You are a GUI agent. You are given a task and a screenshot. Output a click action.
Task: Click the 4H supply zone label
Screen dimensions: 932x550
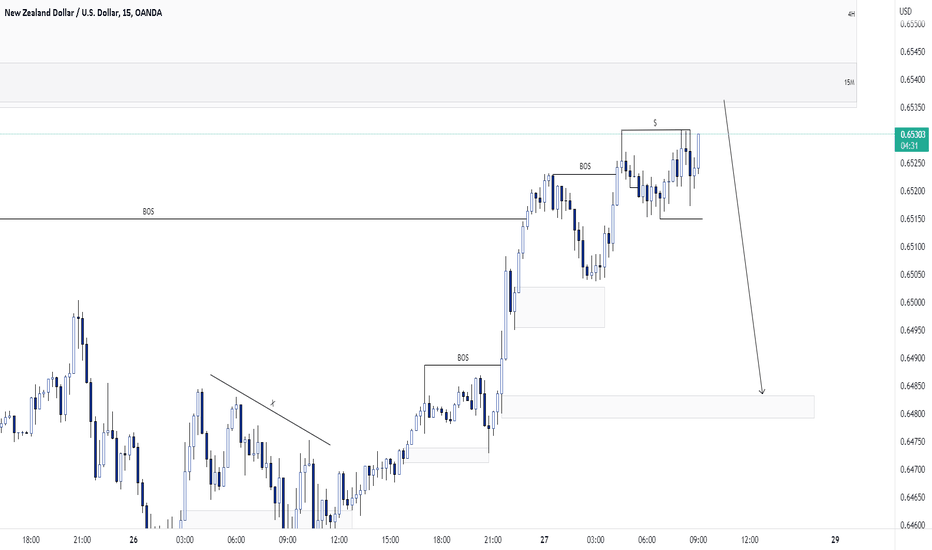(851, 14)
